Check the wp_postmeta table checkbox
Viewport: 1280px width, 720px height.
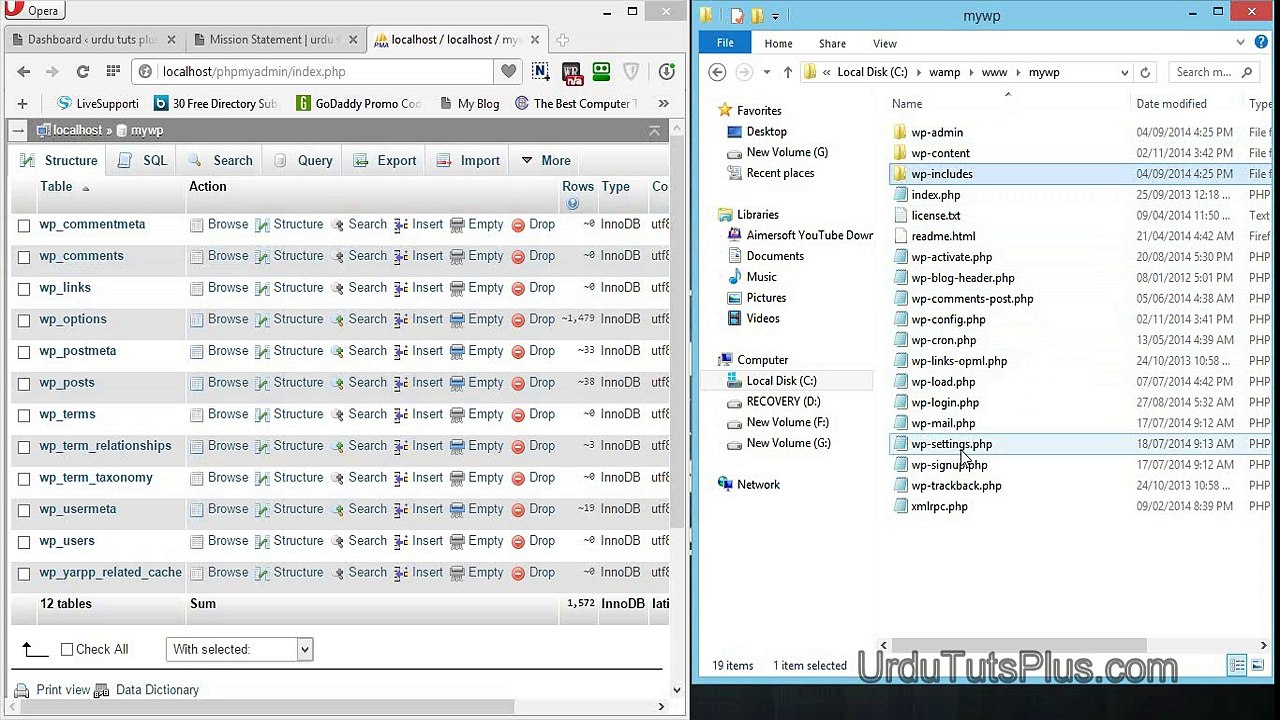tap(24, 352)
